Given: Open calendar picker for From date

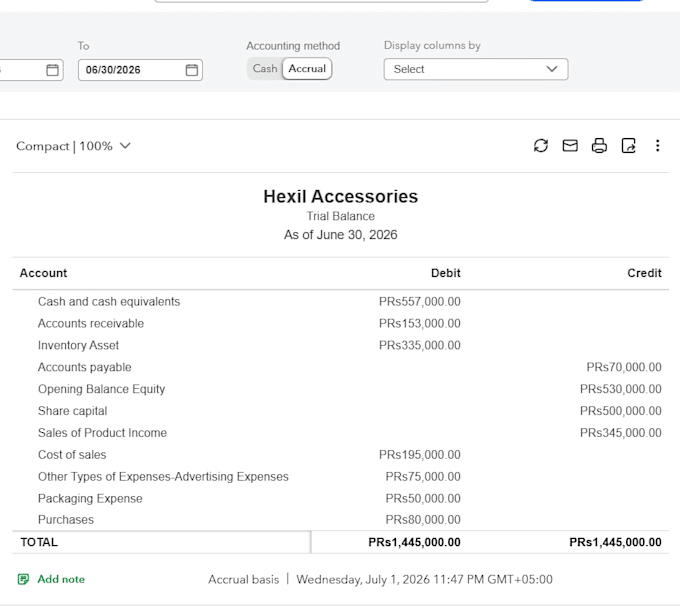Looking at the screenshot, I should tap(52, 70).
